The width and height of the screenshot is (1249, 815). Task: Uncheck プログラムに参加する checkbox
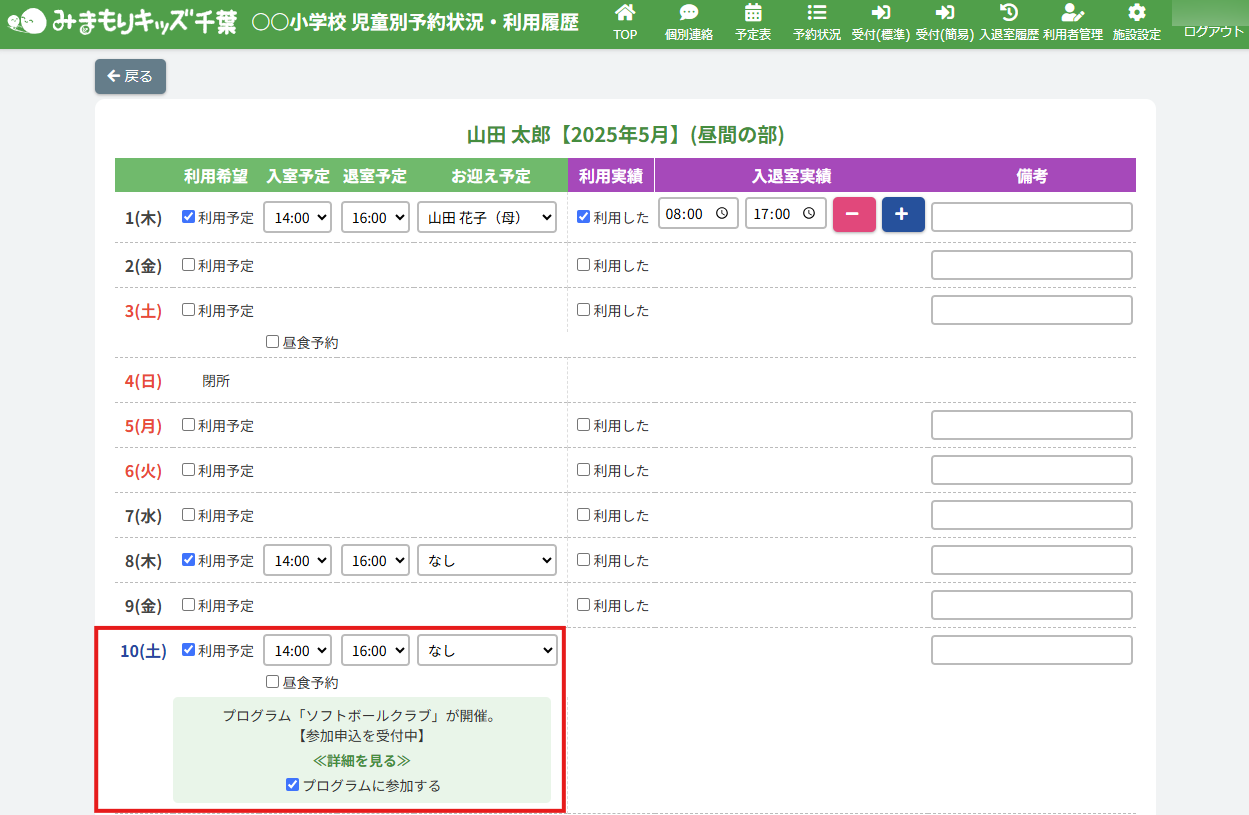[x=293, y=785]
